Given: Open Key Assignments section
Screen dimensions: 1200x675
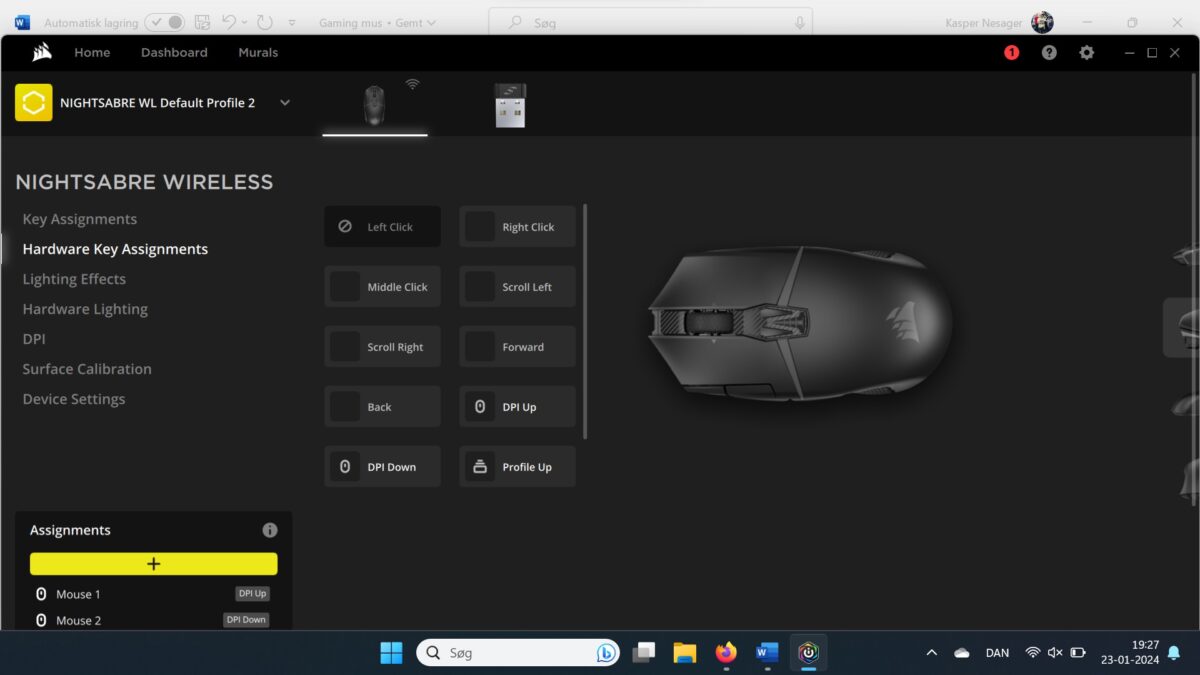Looking at the screenshot, I should click(80, 219).
